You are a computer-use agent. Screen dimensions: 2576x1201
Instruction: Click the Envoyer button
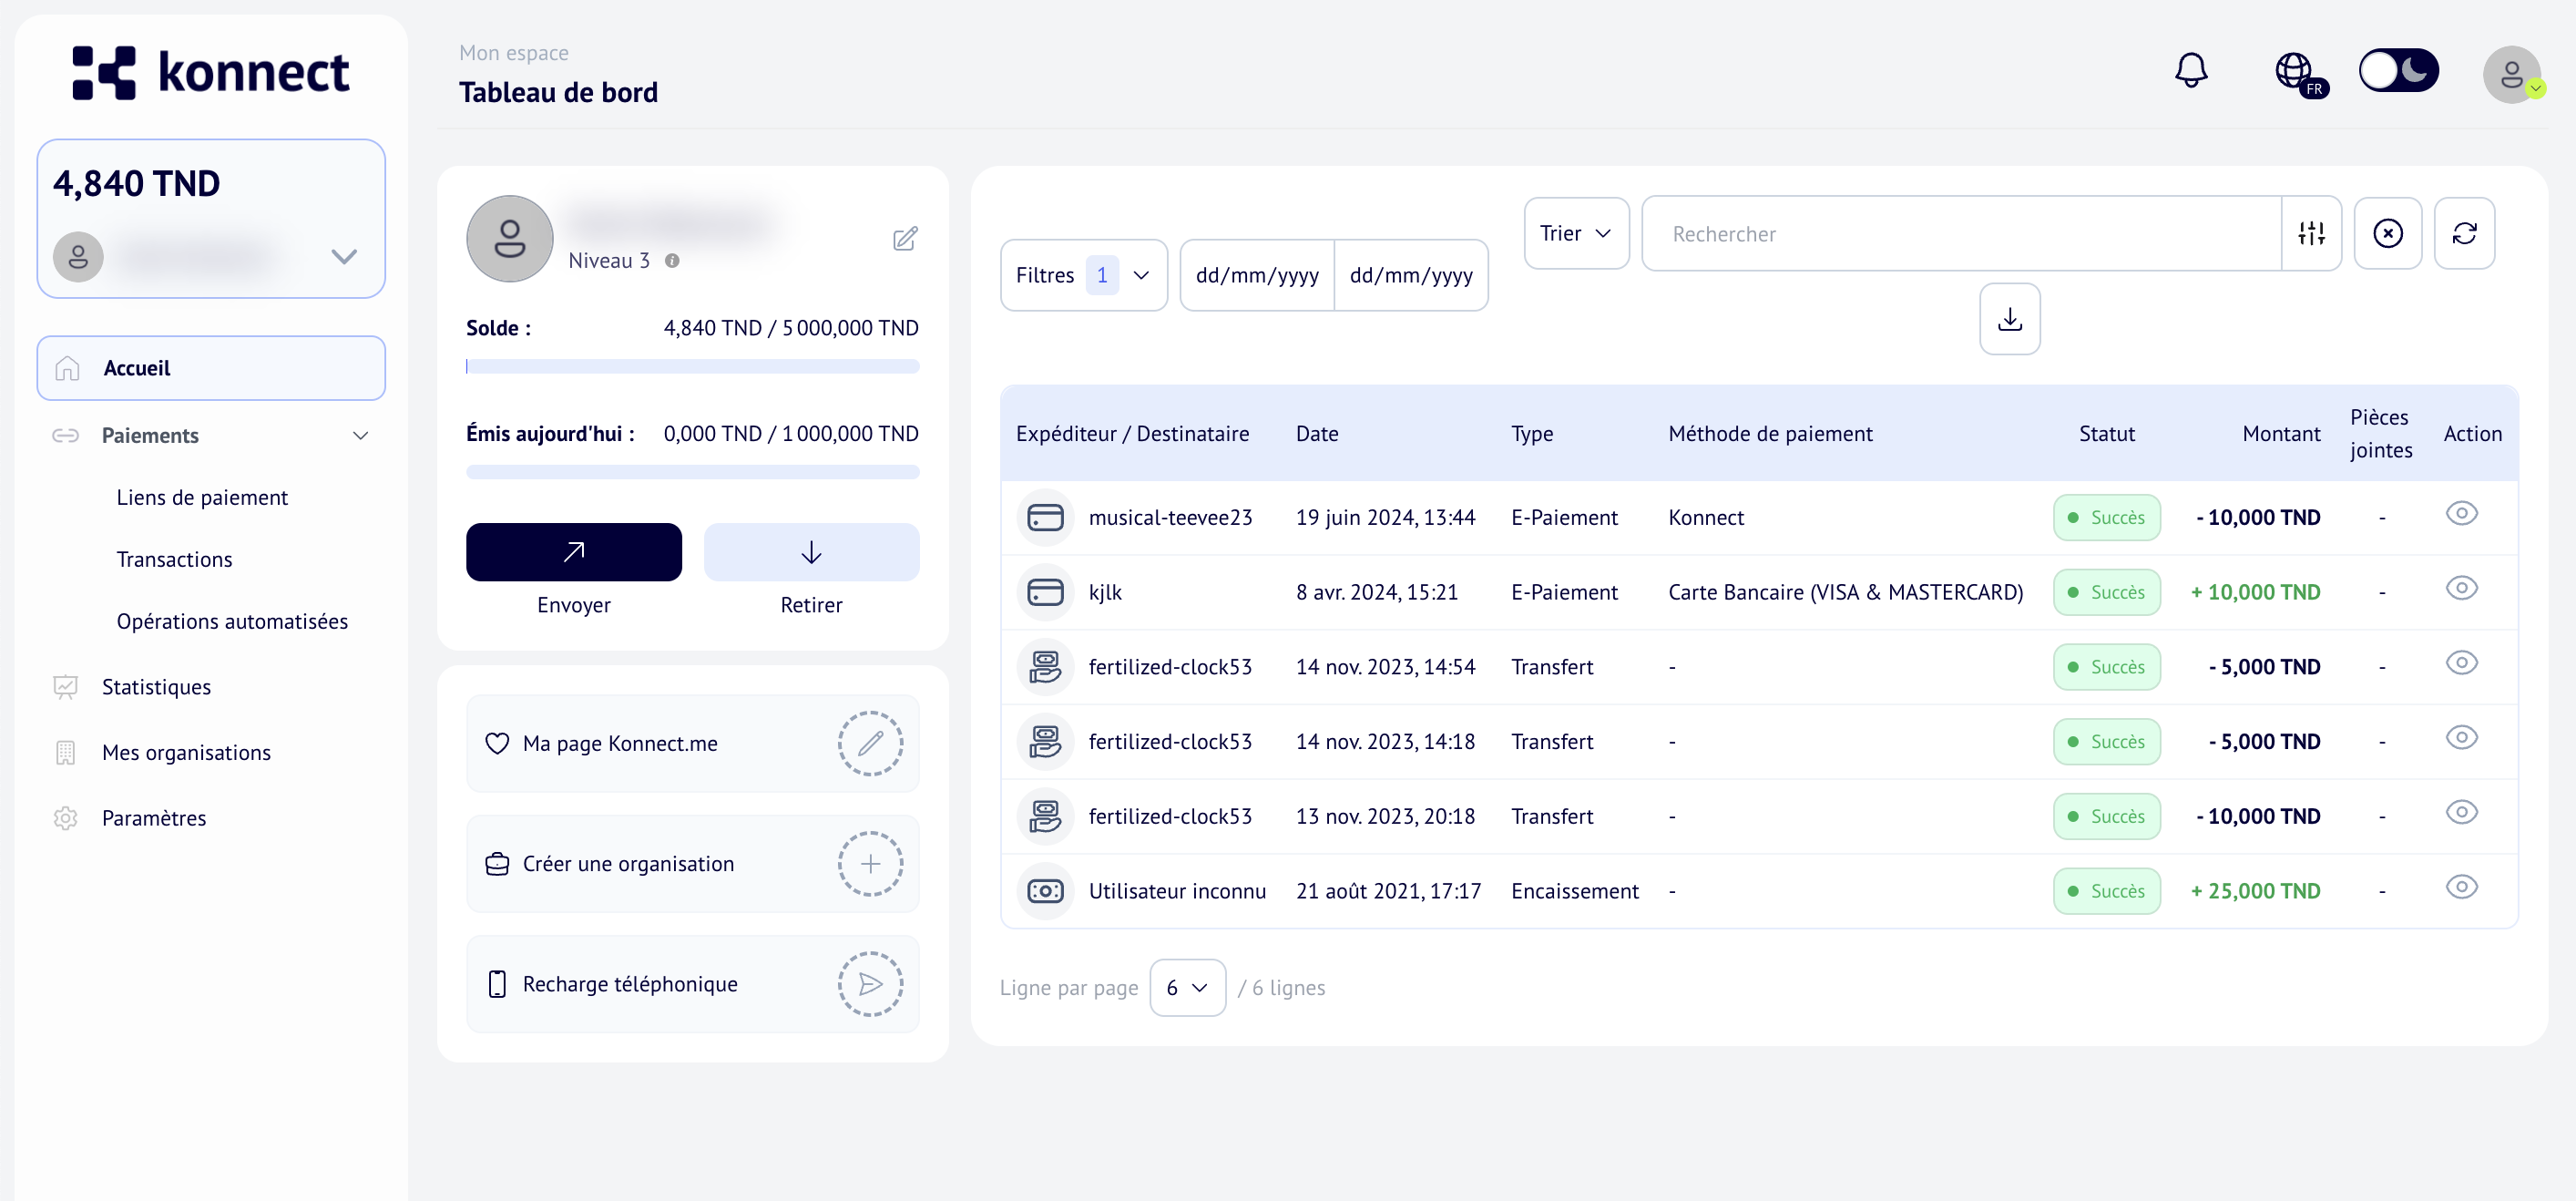coord(573,552)
